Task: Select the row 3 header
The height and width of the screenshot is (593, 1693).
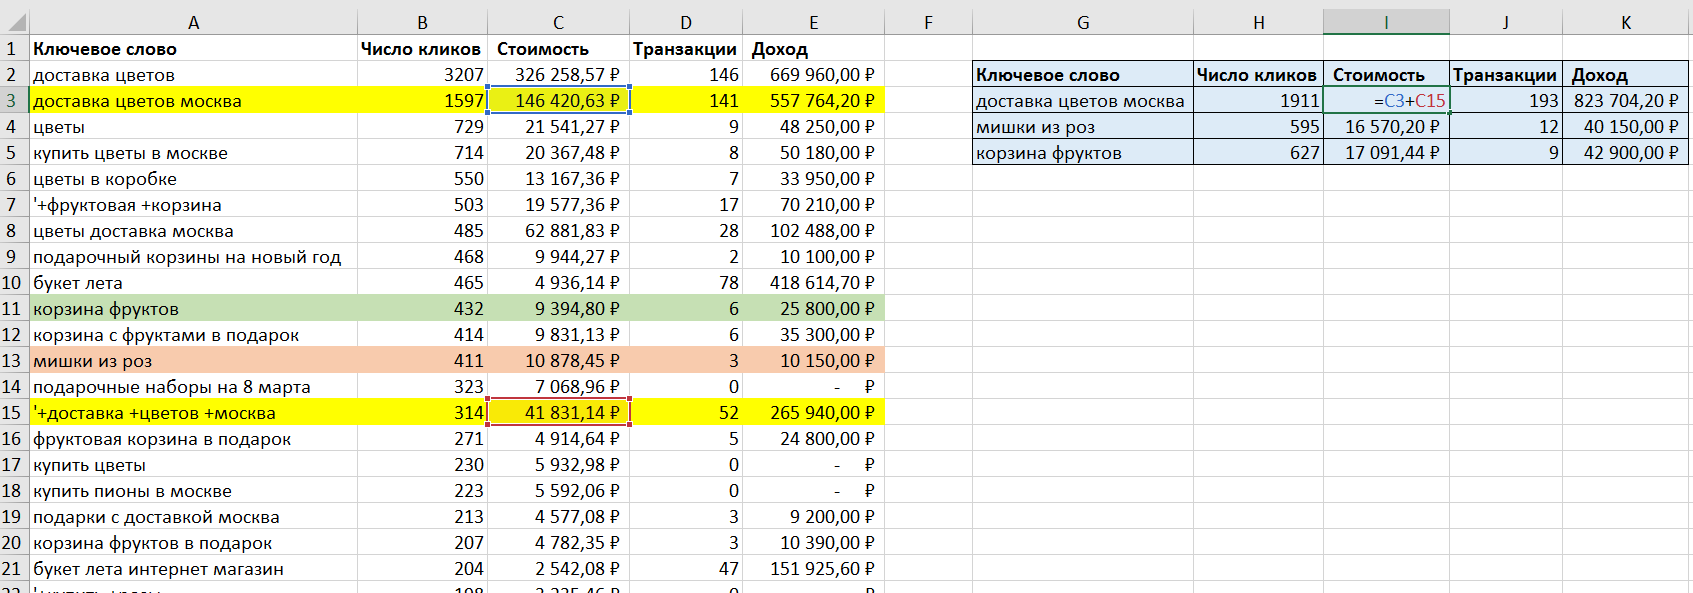Action: point(13,101)
